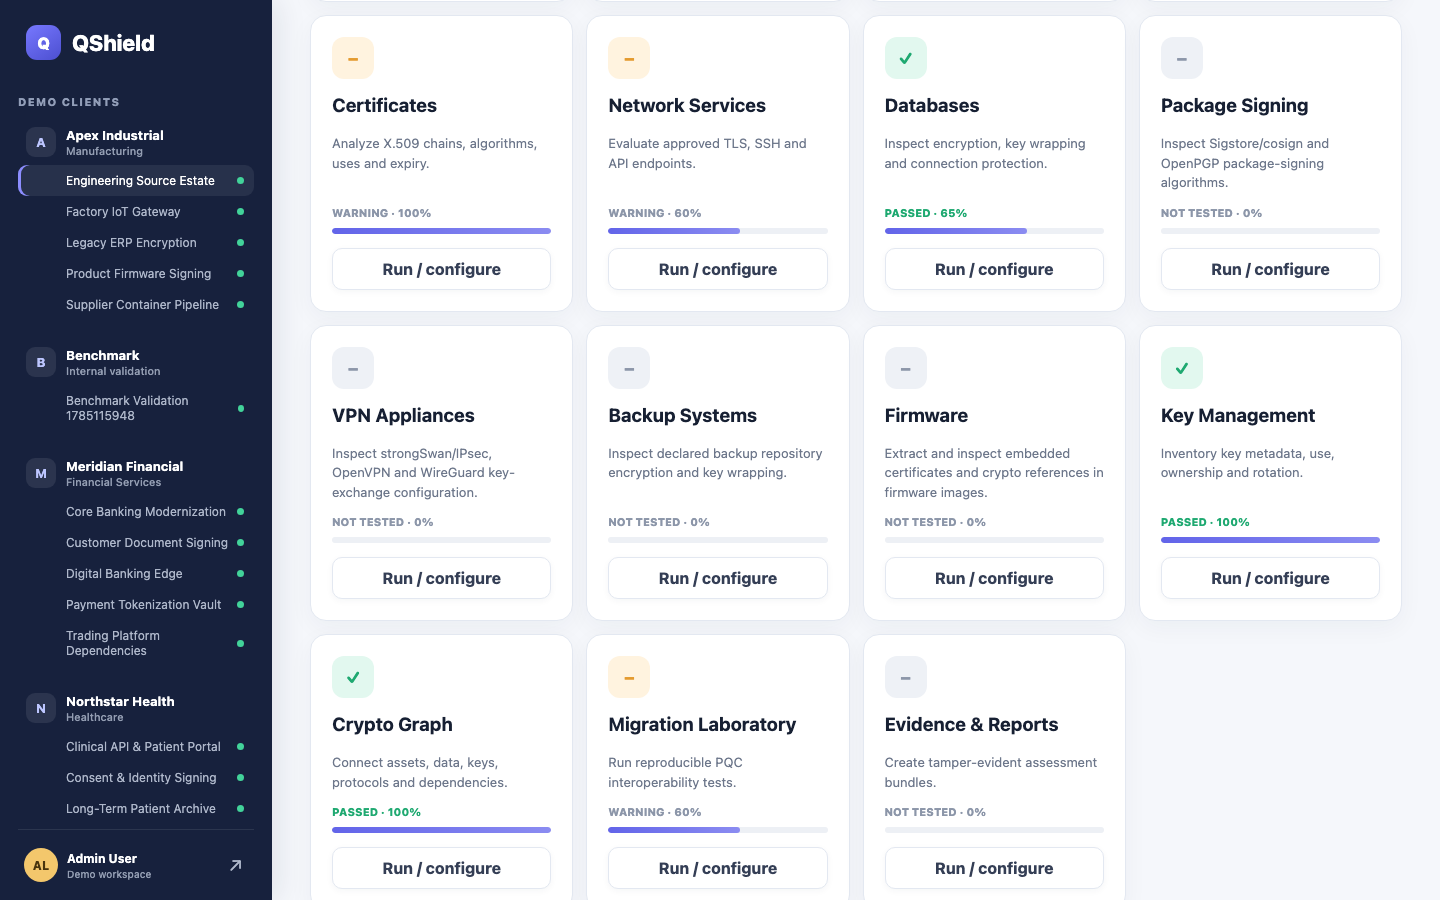Click the QShield brand name
The width and height of the screenshot is (1440, 900).
(113, 43)
